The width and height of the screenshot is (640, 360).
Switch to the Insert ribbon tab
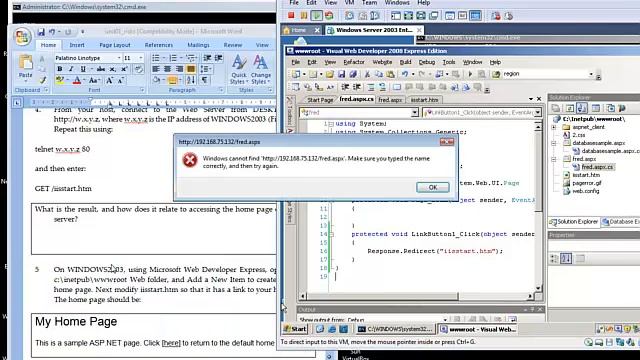pos(77,45)
